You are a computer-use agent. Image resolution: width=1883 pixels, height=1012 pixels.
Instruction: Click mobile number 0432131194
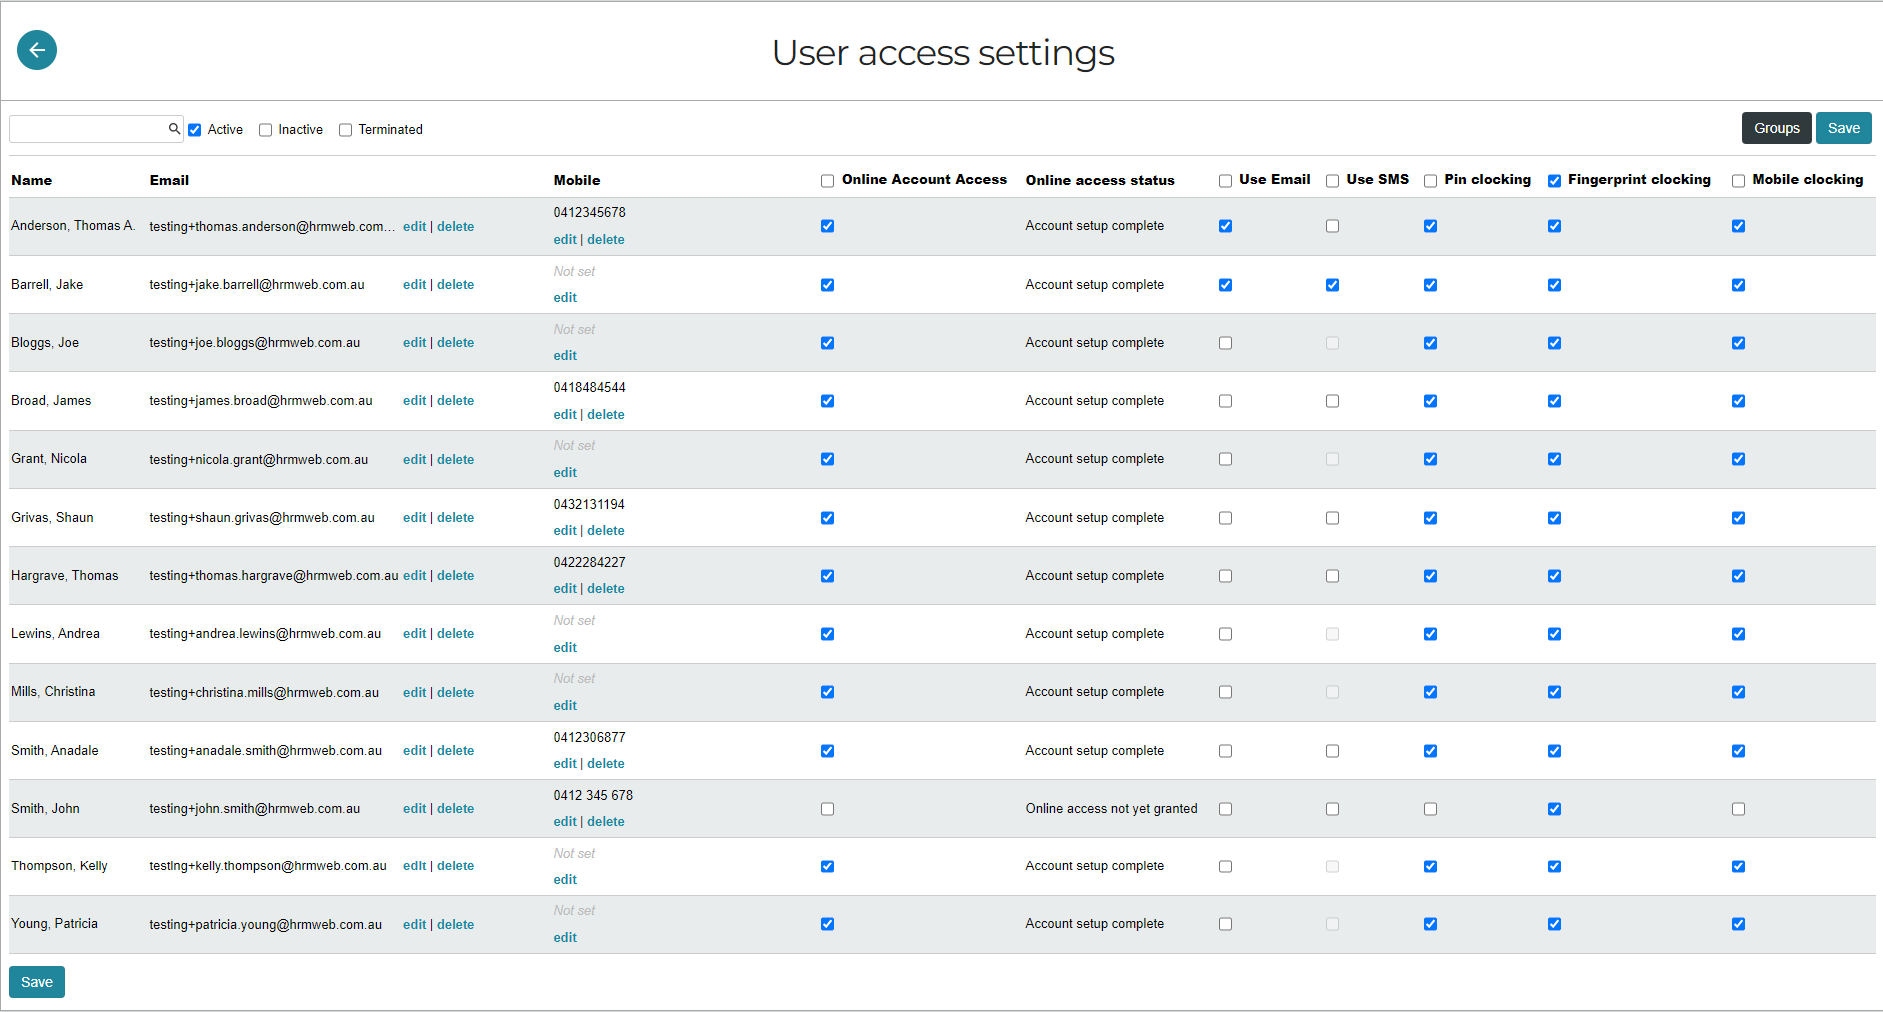(589, 505)
